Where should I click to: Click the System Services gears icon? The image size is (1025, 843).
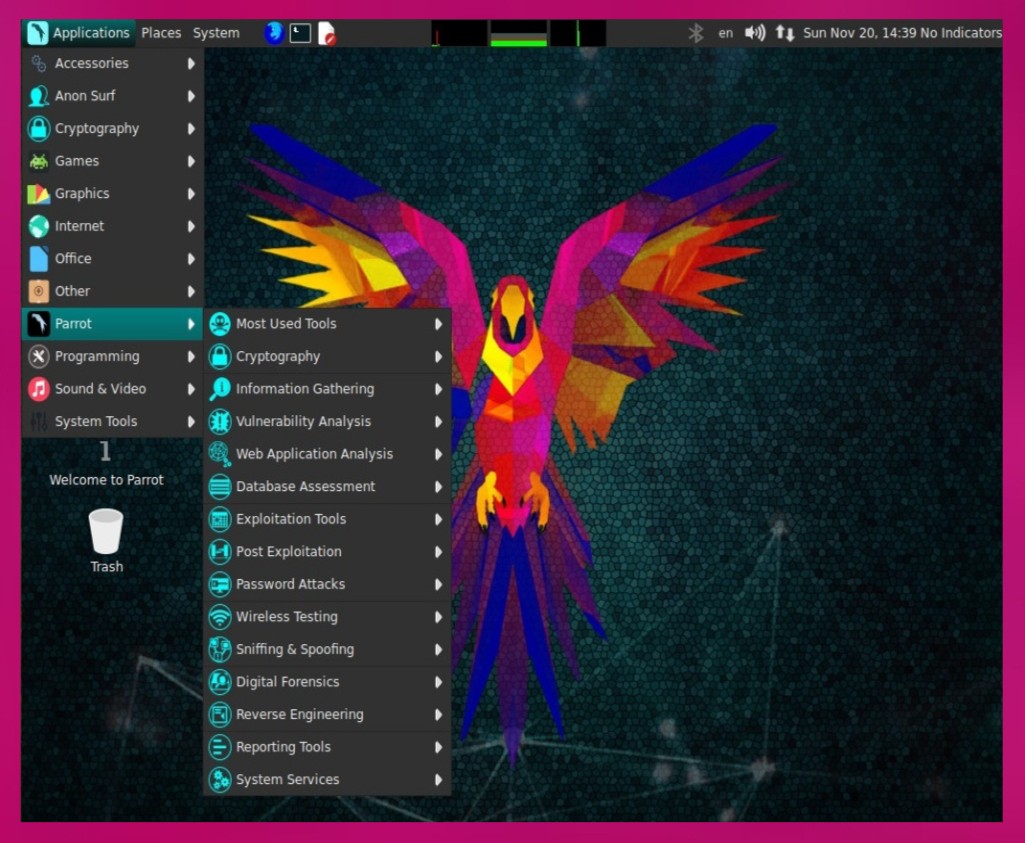coord(220,780)
